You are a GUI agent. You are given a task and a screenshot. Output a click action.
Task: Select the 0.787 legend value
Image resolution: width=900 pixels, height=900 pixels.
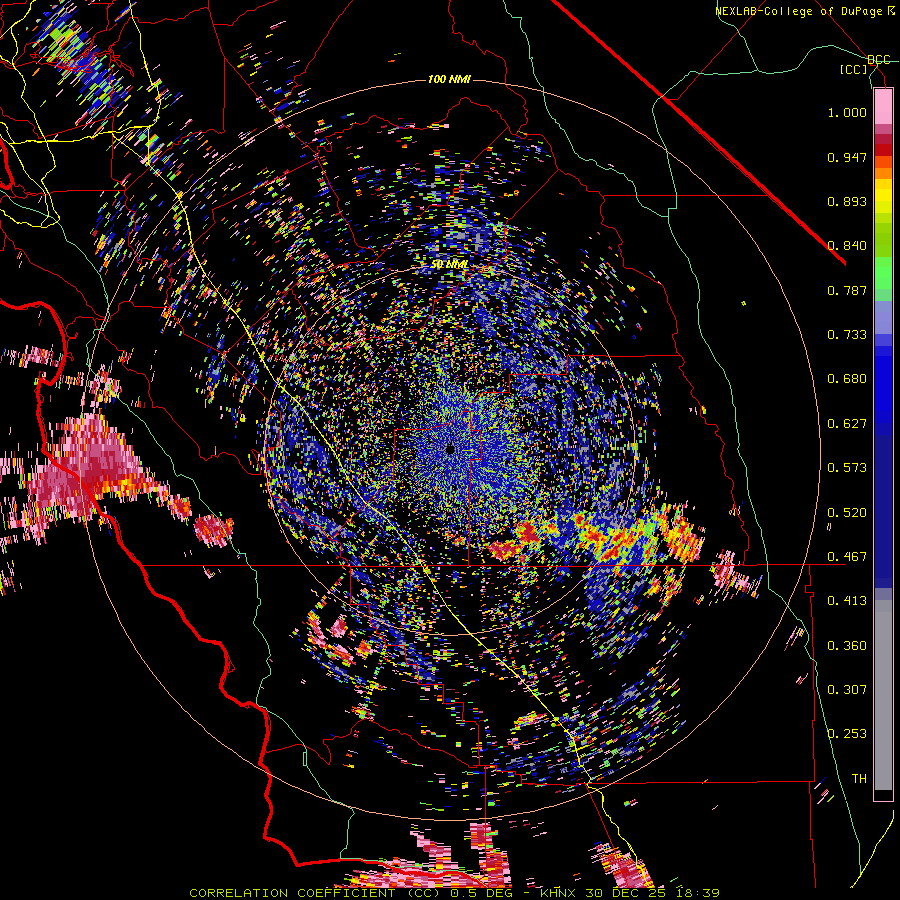(x=847, y=290)
